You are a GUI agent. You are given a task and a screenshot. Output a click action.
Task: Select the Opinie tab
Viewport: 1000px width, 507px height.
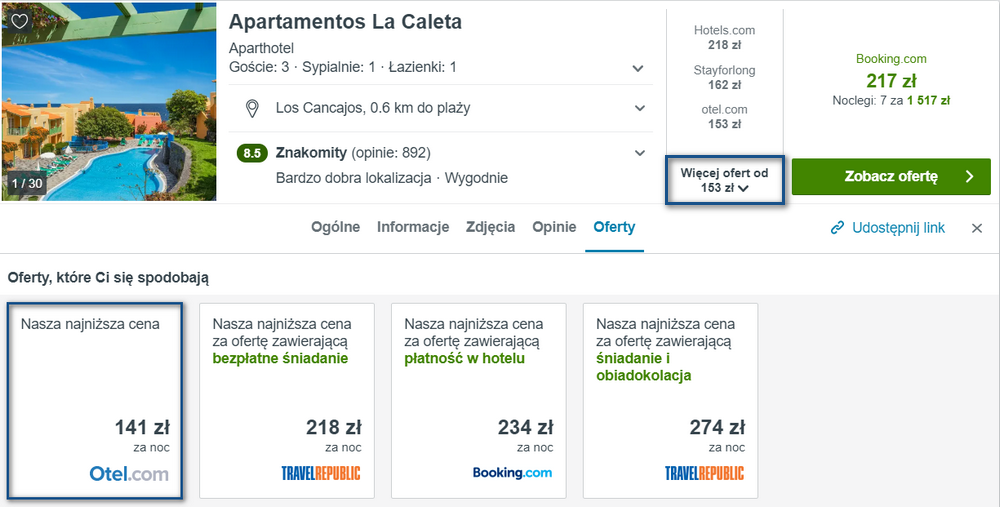(554, 227)
